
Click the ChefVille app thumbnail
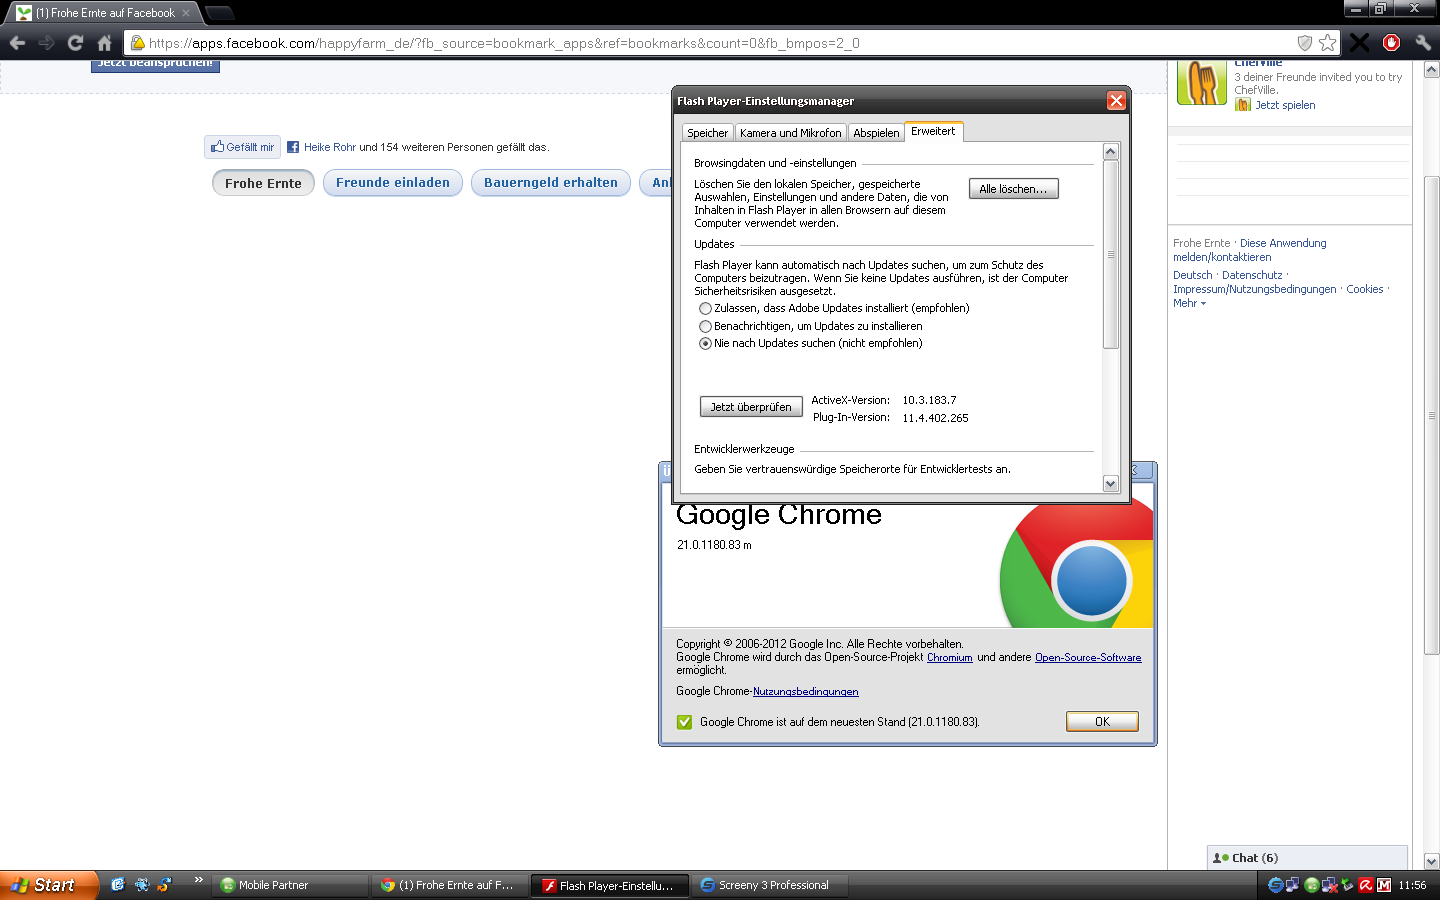(x=1202, y=83)
